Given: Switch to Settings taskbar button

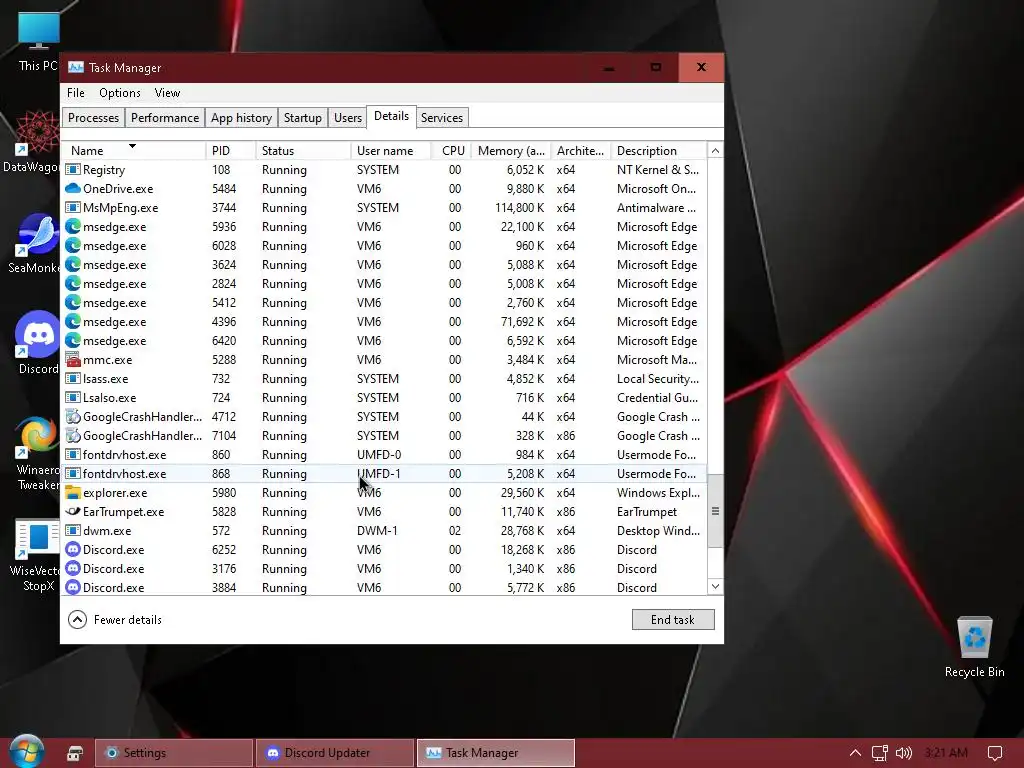Looking at the screenshot, I should [x=174, y=753].
